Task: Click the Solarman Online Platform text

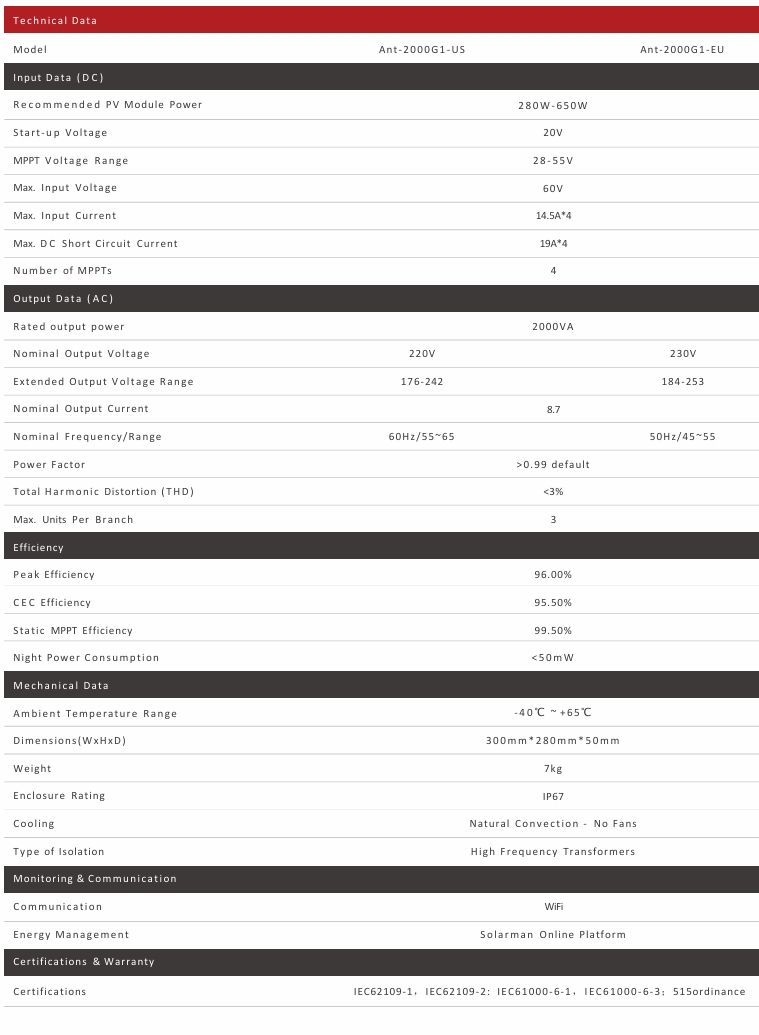Action: tap(553, 934)
